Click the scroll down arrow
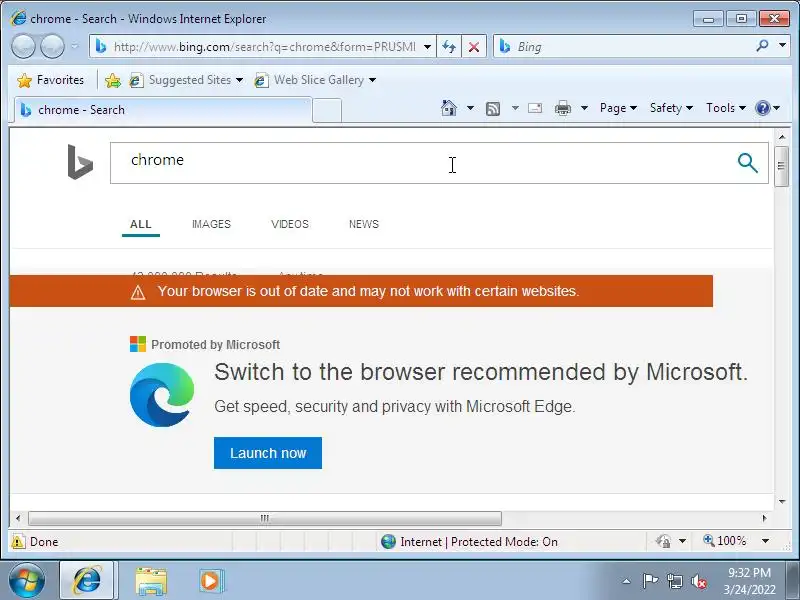Screen dimensions: 800x600 (782, 502)
